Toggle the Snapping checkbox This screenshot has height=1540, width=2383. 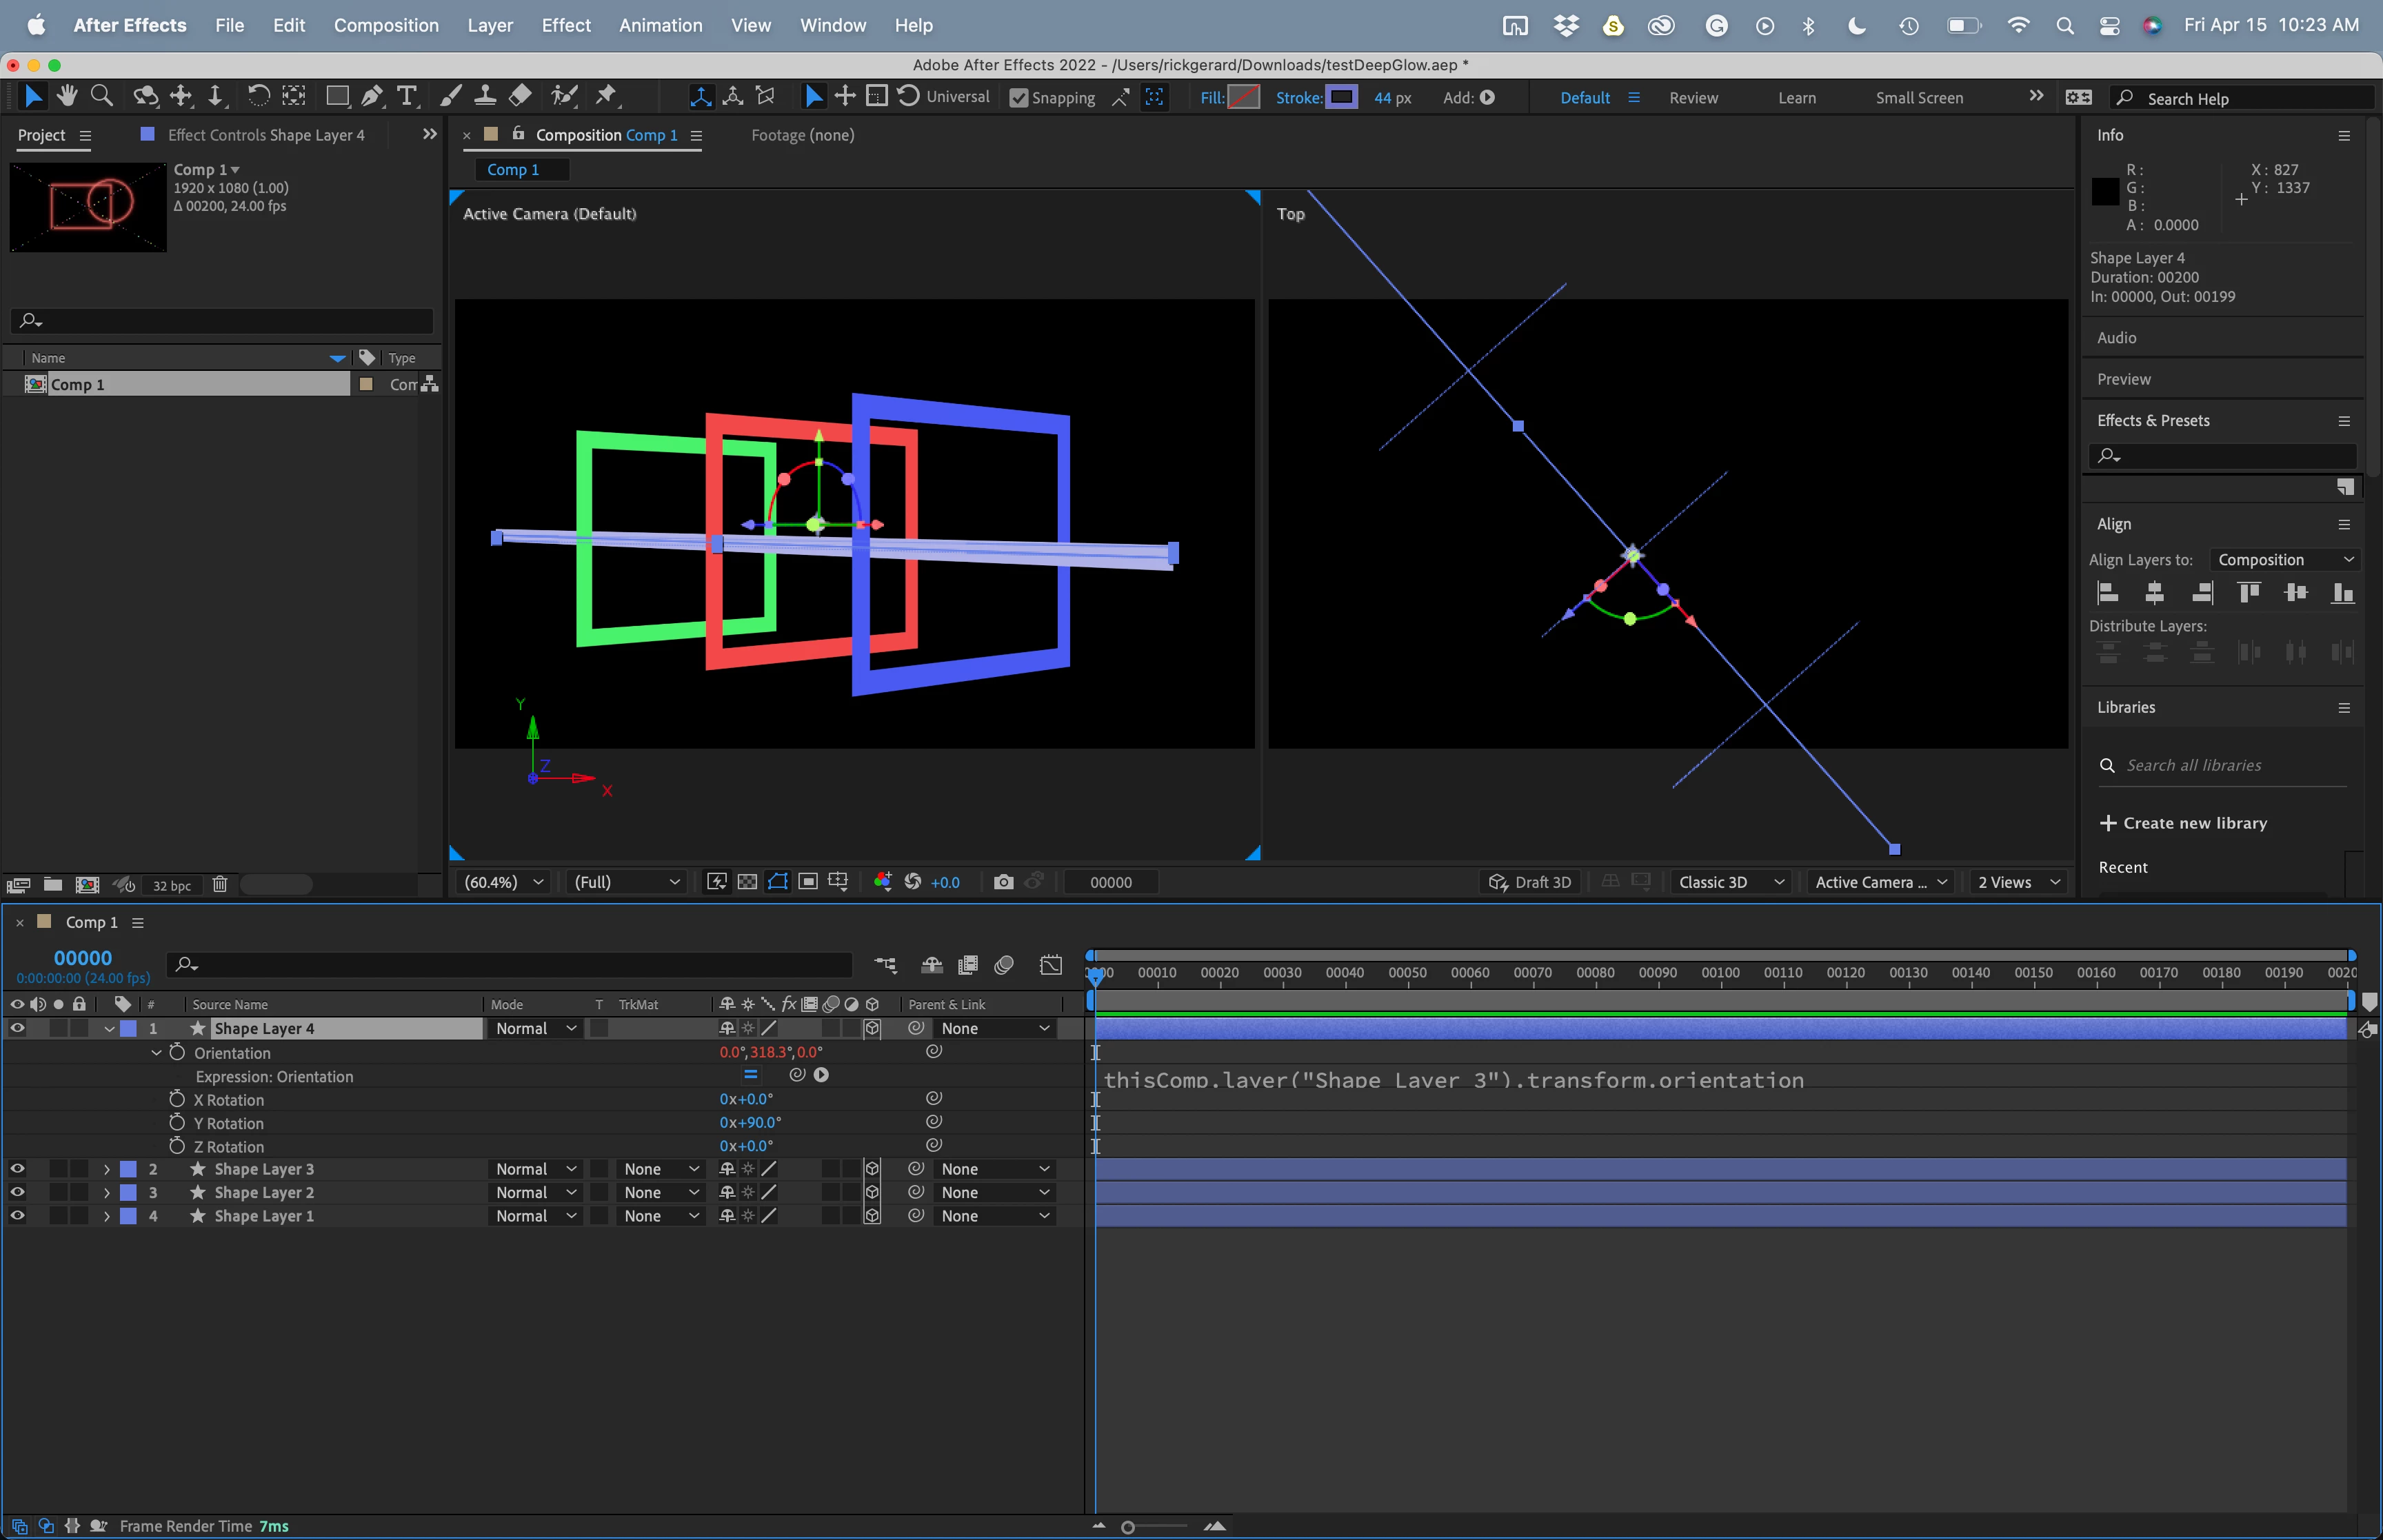[x=1019, y=98]
